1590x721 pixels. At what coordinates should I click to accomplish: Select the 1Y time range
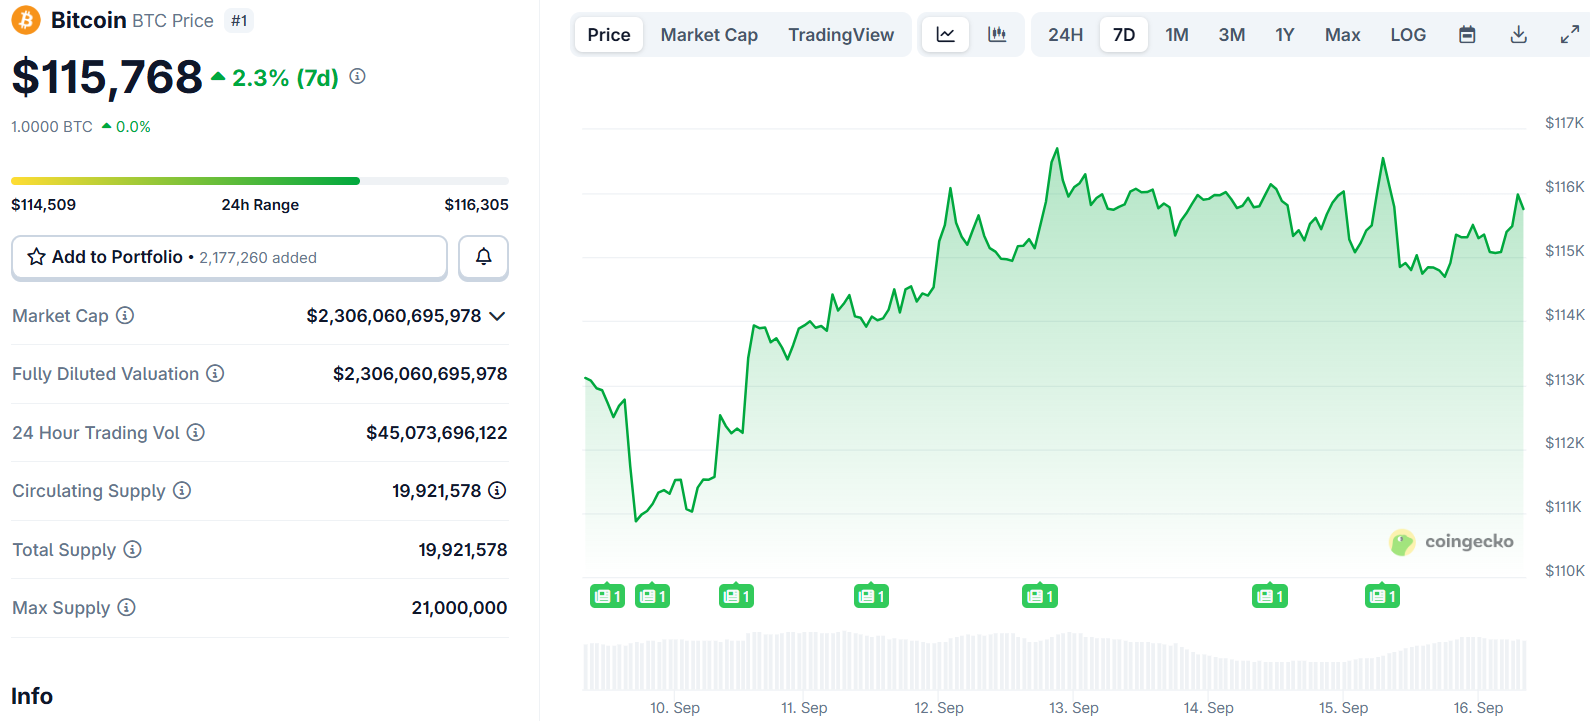[1285, 35]
